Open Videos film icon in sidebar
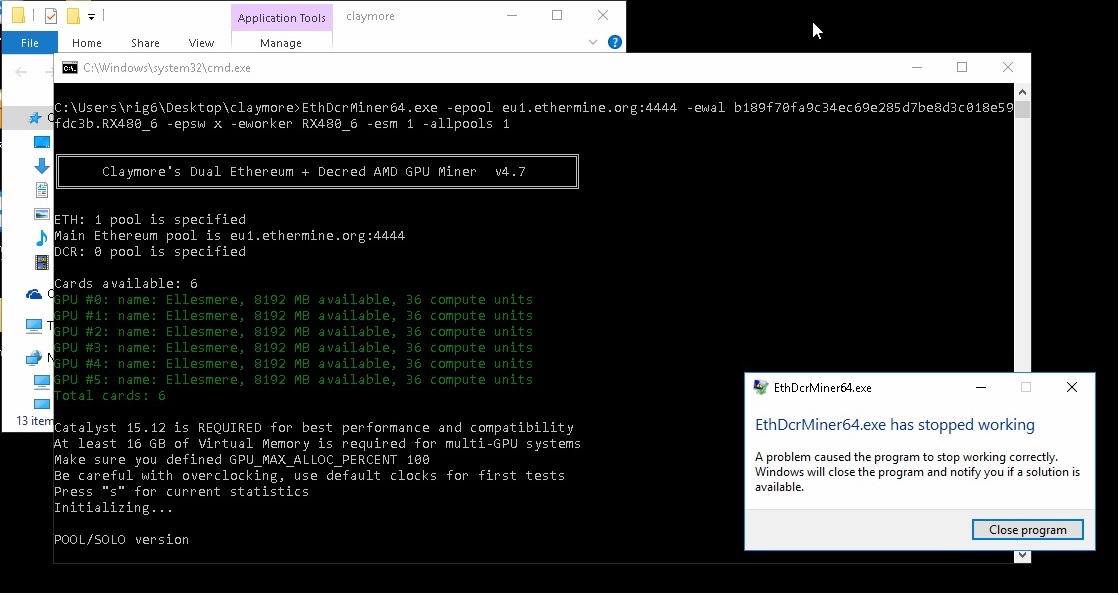 (x=42, y=262)
